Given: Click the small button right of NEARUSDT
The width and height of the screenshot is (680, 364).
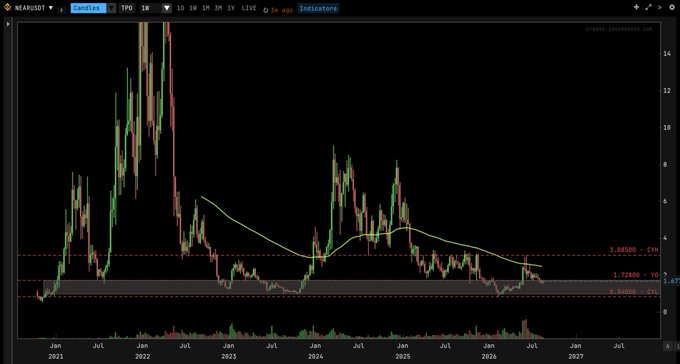Looking at the screenshot, I should (62, 9).
